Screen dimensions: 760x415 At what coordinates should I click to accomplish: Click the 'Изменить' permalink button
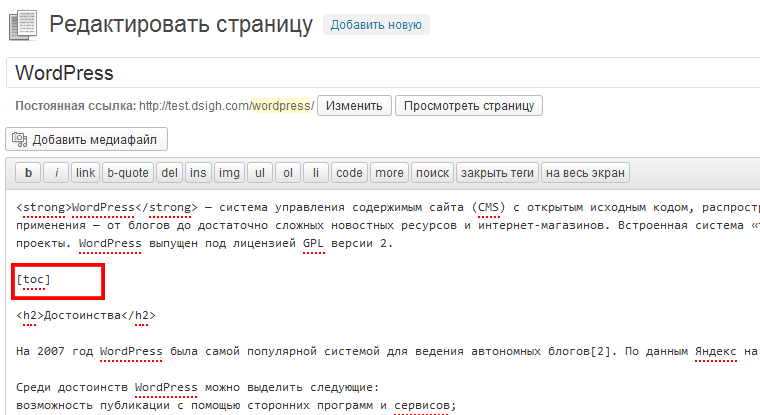(x=354, y=105)
